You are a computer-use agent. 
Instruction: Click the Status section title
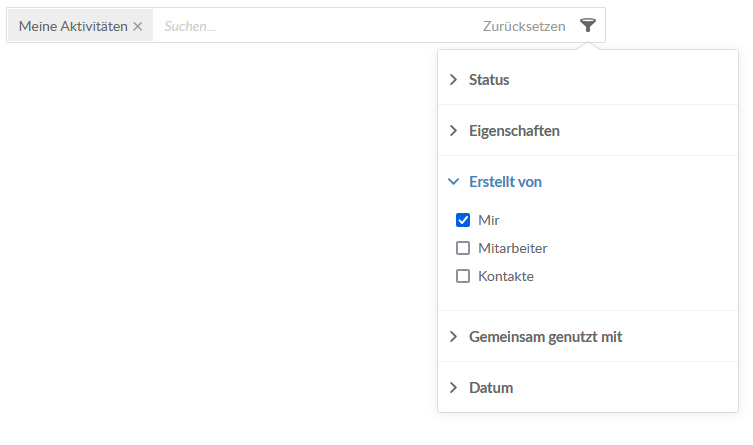tap(489, 80)
